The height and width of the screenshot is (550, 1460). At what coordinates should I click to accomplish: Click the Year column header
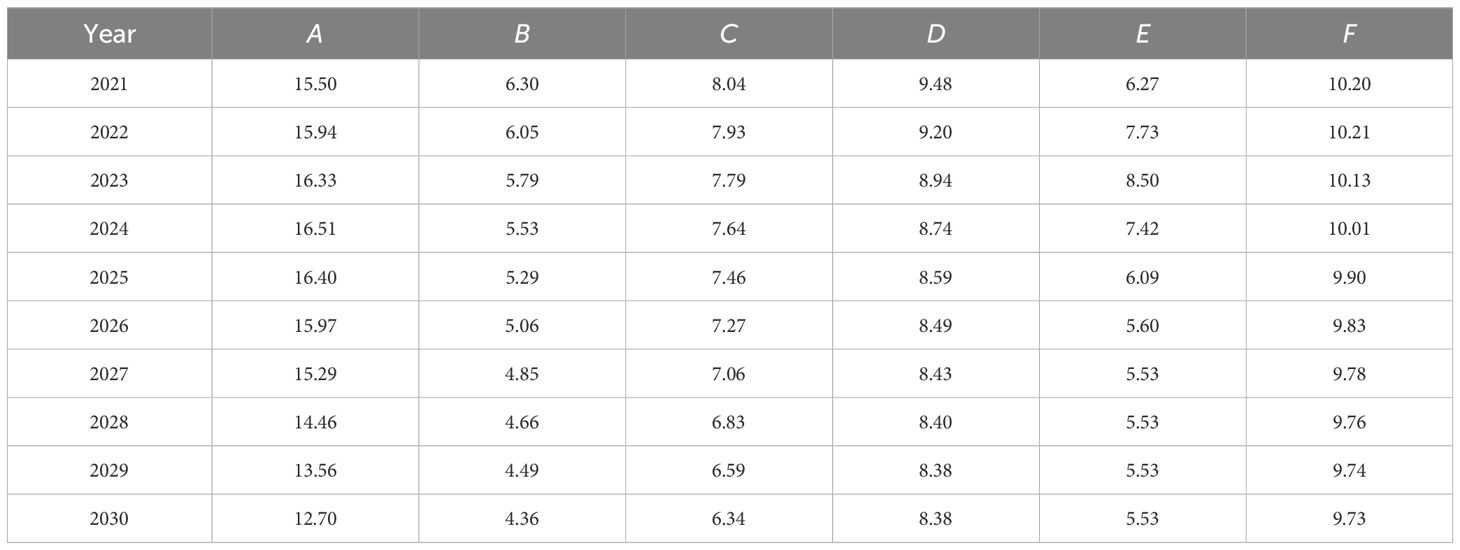109,34
